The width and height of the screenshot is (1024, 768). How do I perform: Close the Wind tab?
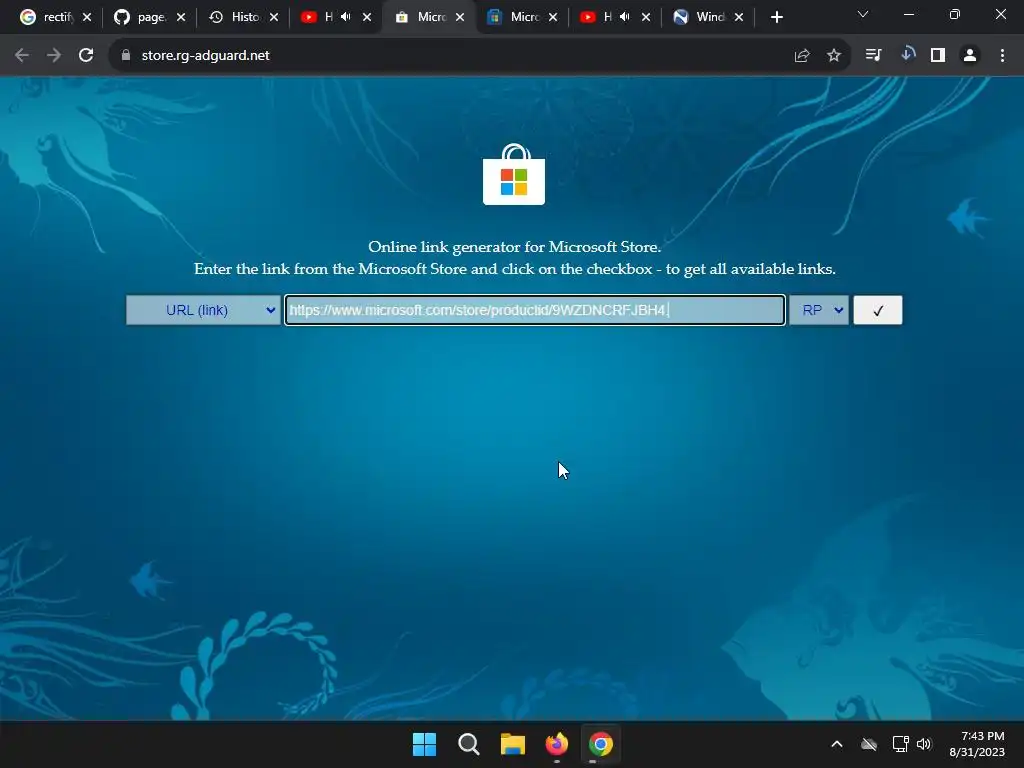(739, 17)
